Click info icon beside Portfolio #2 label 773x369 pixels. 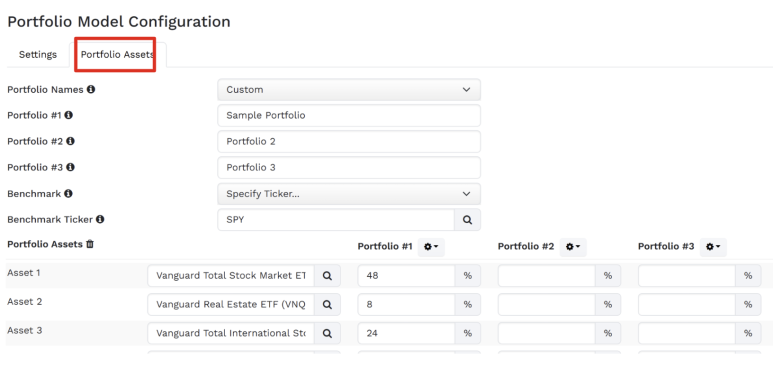point(70,141)
